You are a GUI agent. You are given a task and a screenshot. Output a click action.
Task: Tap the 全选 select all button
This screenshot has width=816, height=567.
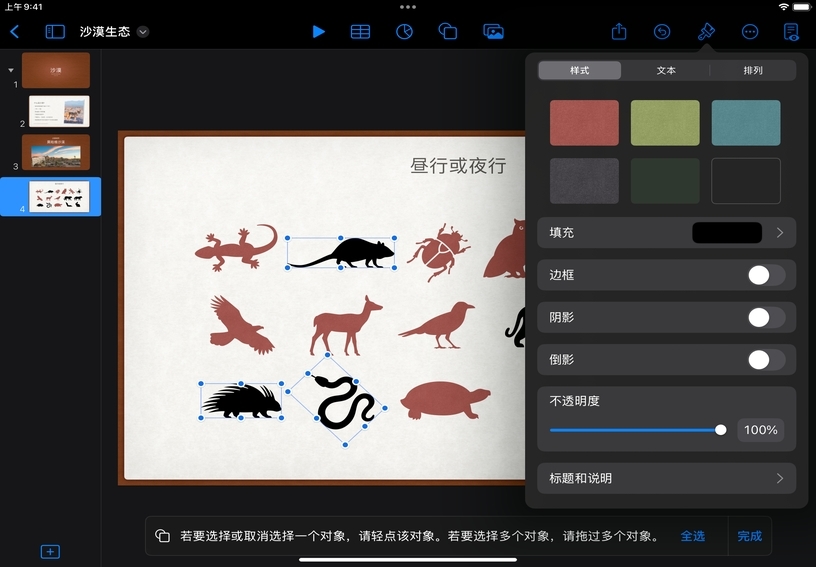[692, 536]
